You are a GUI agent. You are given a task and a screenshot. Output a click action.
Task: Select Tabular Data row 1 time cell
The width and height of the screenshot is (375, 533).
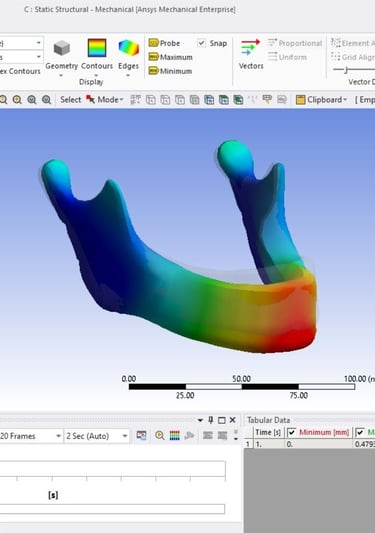click(268, 444)
